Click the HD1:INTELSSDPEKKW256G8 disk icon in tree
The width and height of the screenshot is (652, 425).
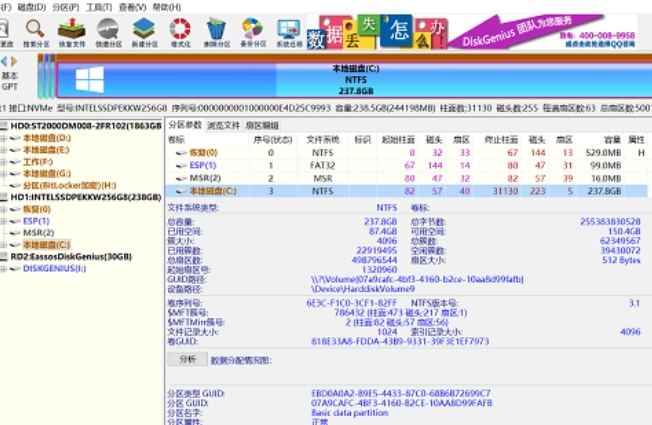4,197
